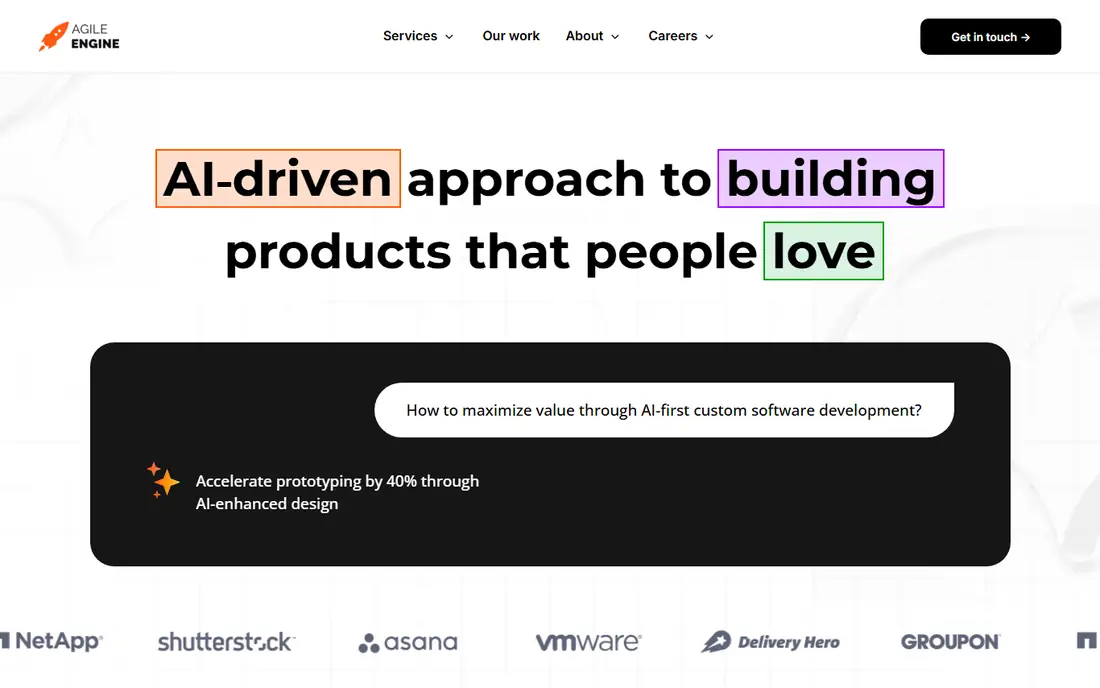Expand the About dropdown chevron

click(x=615, y=36)
